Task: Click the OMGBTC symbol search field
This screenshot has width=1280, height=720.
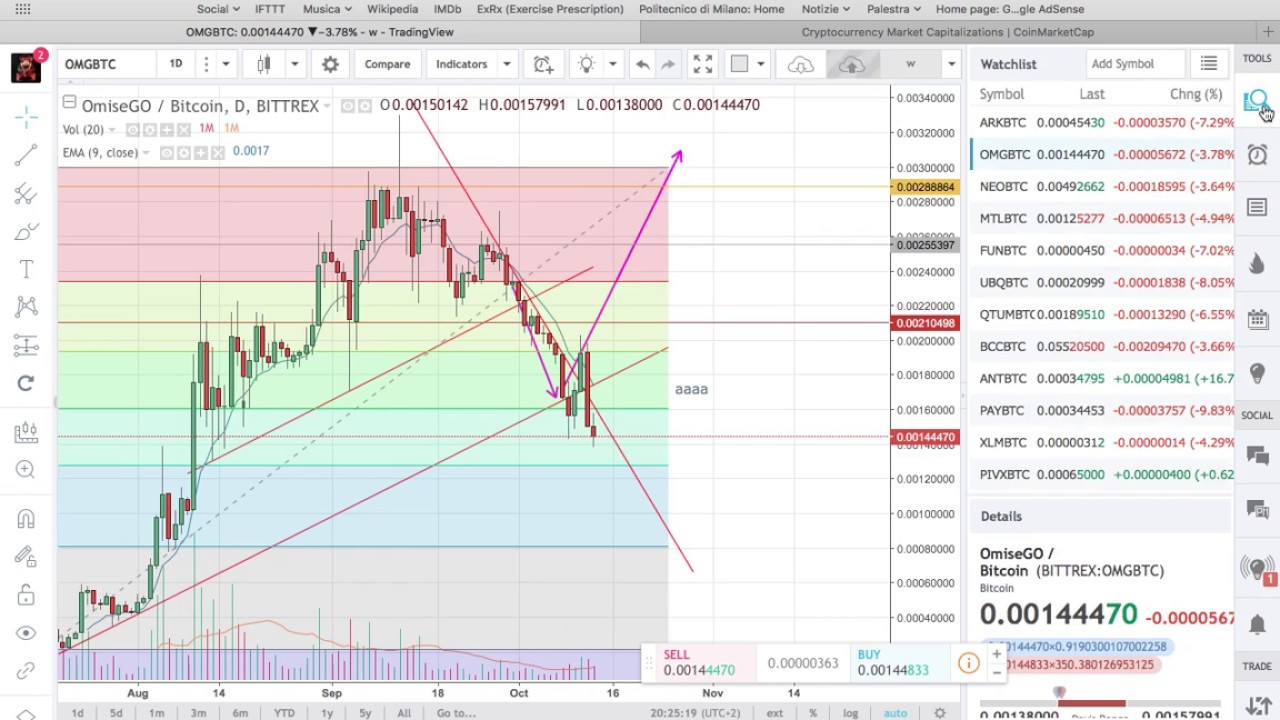Action: click(x=107, y=64)
